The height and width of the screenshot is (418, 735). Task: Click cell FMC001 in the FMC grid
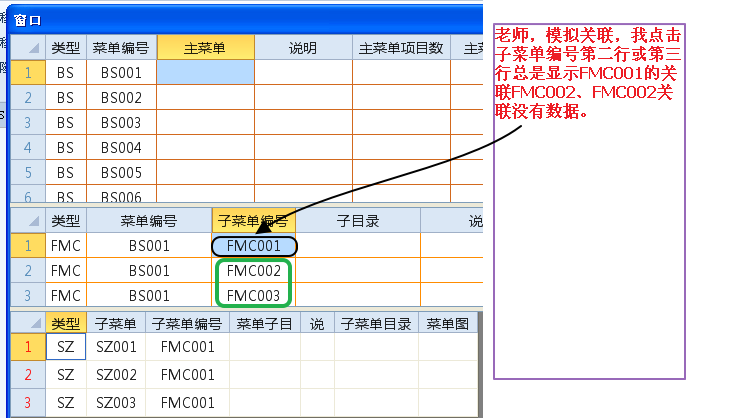tap(254, 246)
